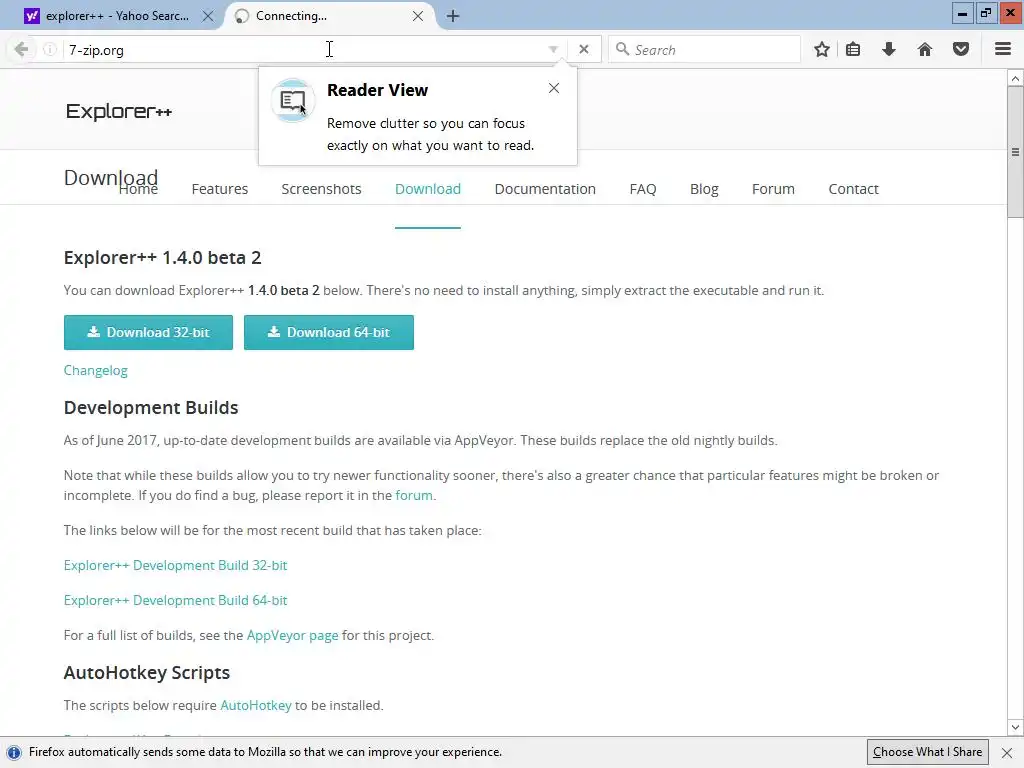Close the Mozilla data notification bar
Viewport: 1024px width, 768px height.
(1007, 753)
